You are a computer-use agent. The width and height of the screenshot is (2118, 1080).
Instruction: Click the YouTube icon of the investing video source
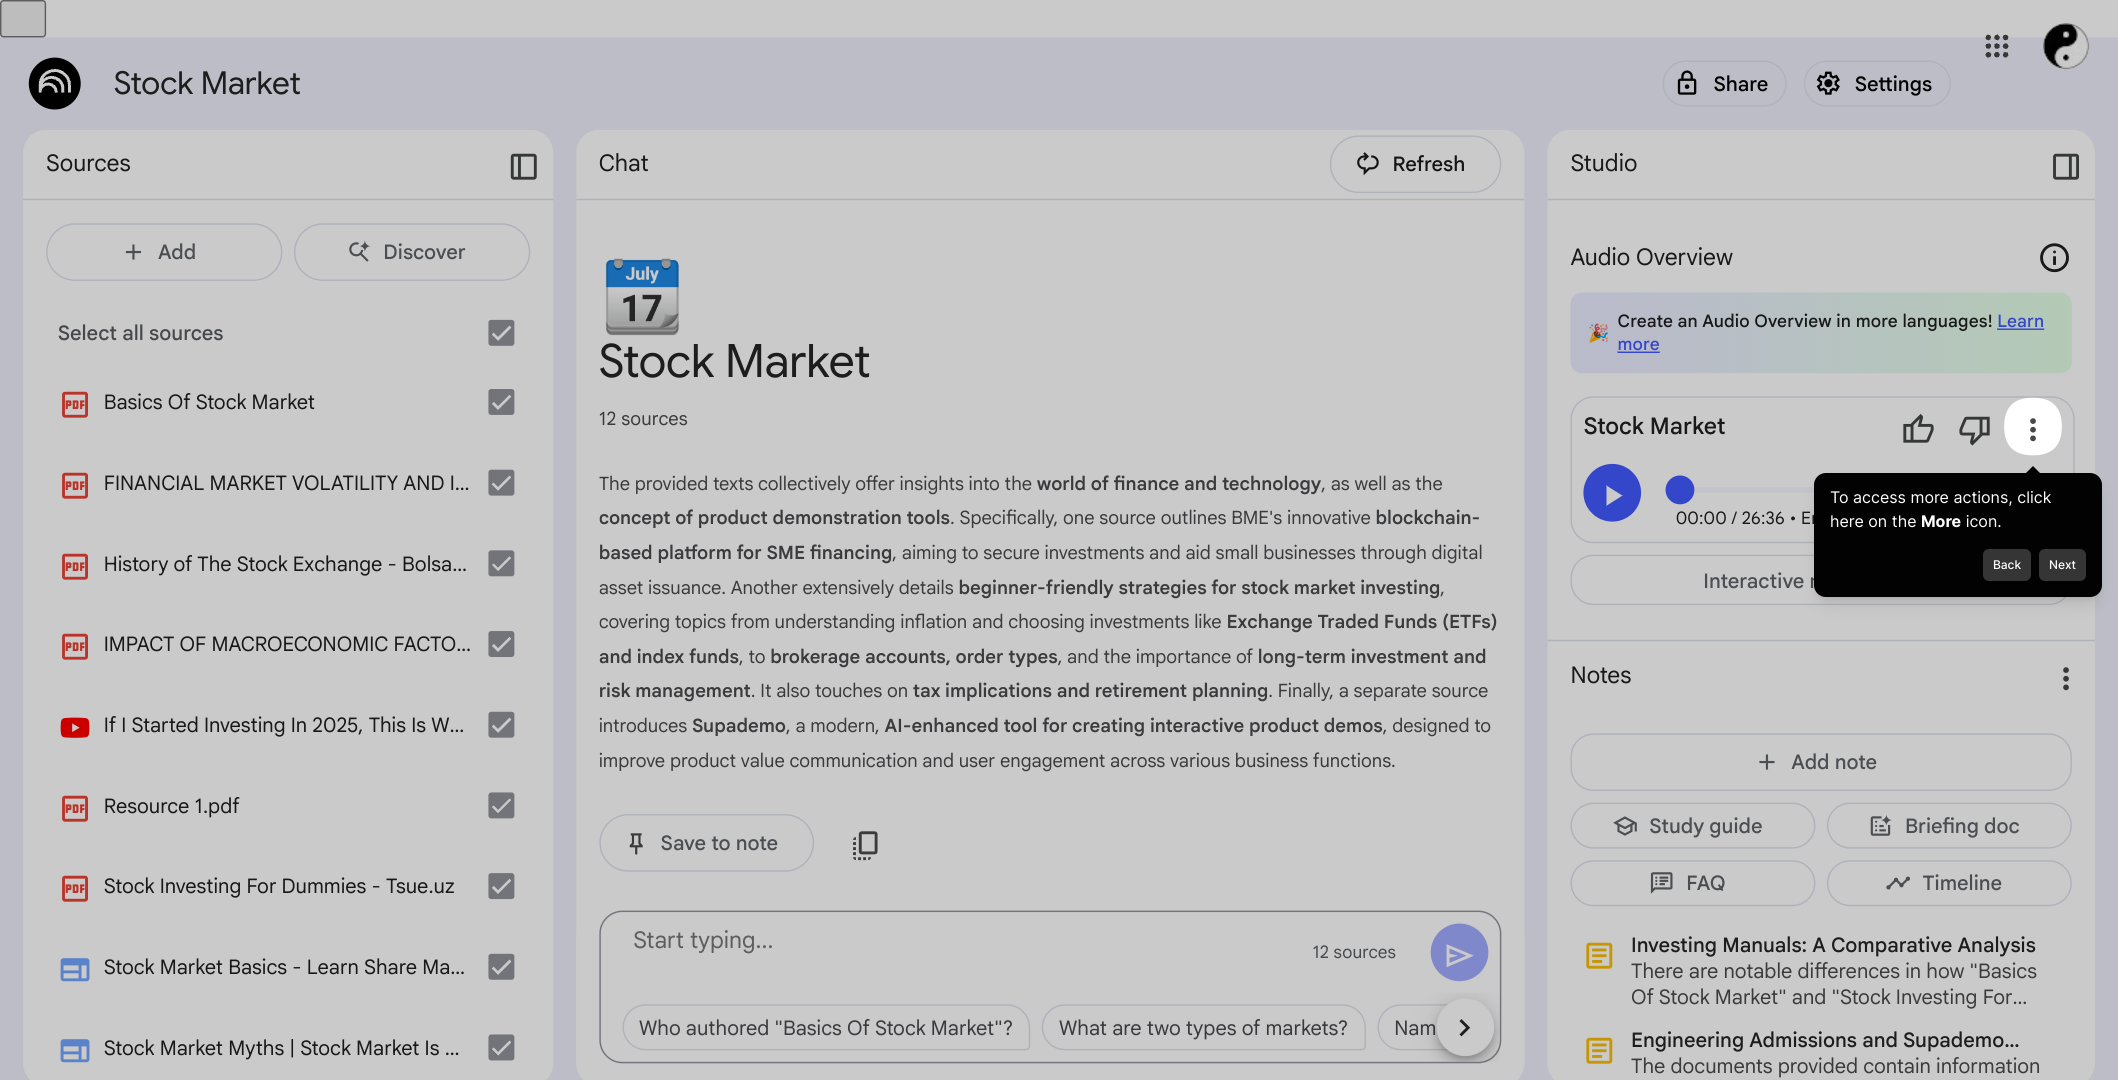[75, 727]
